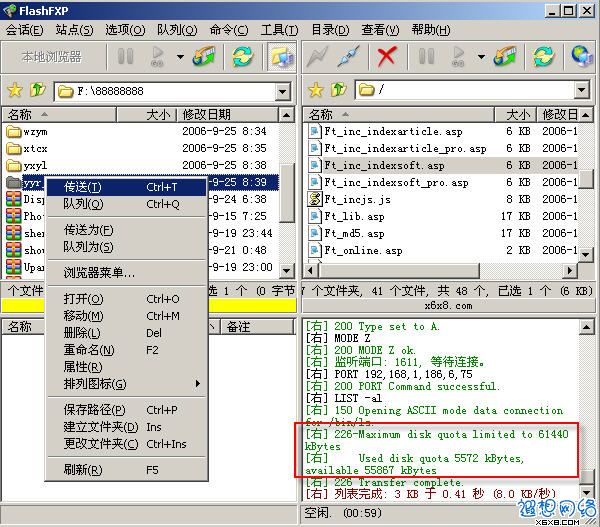Select the wzym folder

[x=27, y=132]
